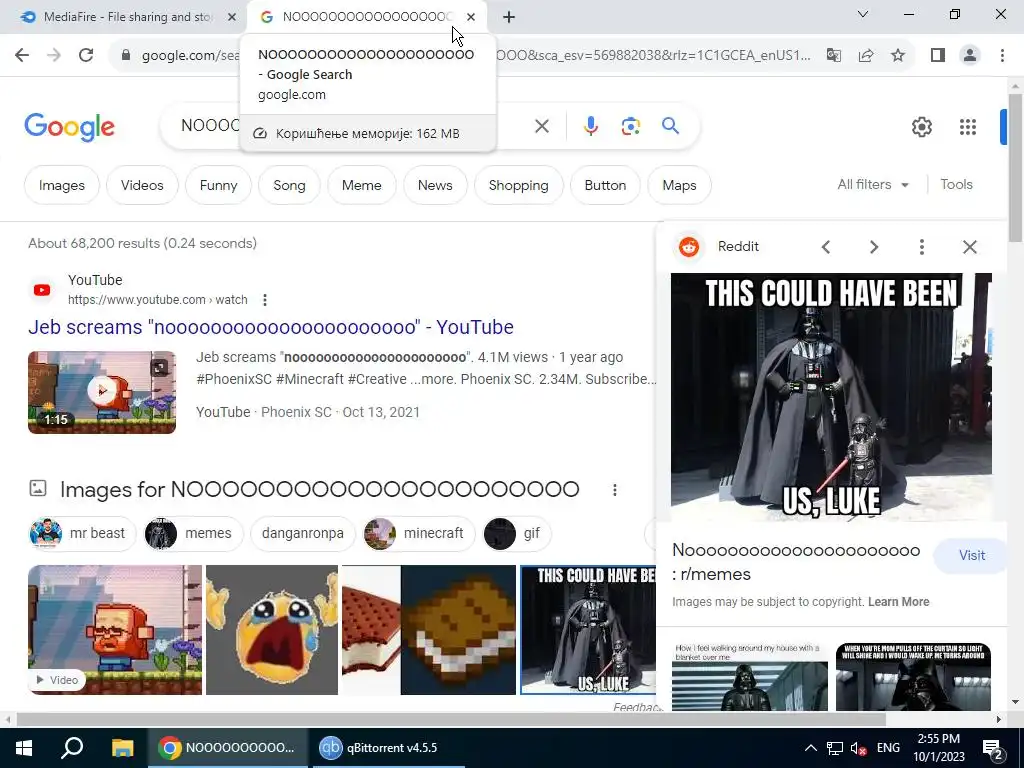
Task: Expand the All filters dropdown
Action: tap(873, 185)
